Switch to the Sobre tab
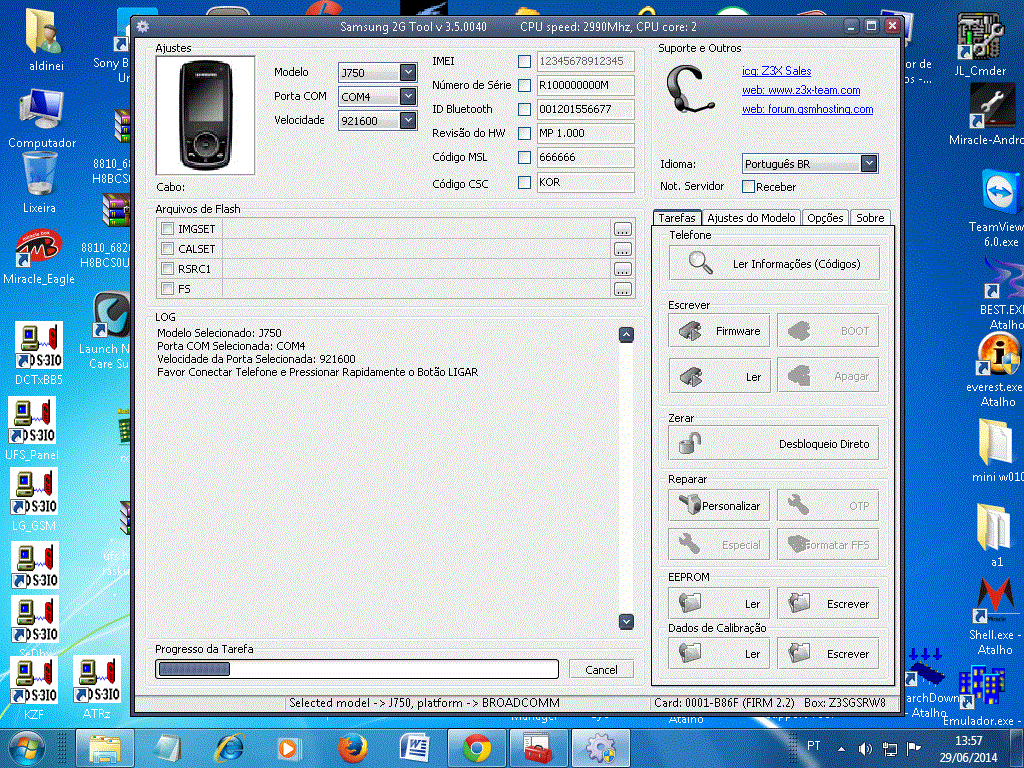The image size is (1024, 768). pos(870,217)
